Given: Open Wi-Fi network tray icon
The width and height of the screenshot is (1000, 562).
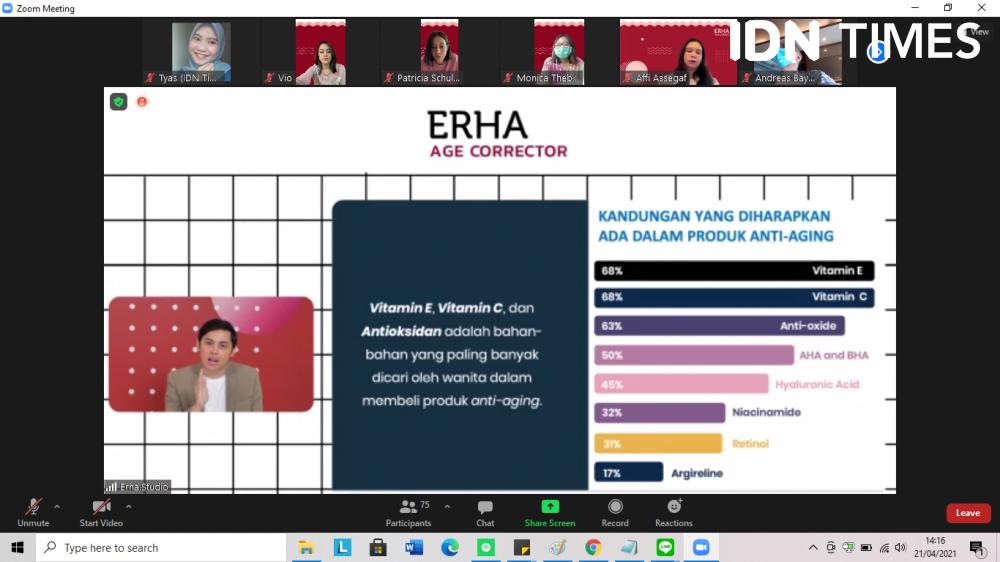Looking at the screenshot, I should pyautogui.click(x=884, y=547).
